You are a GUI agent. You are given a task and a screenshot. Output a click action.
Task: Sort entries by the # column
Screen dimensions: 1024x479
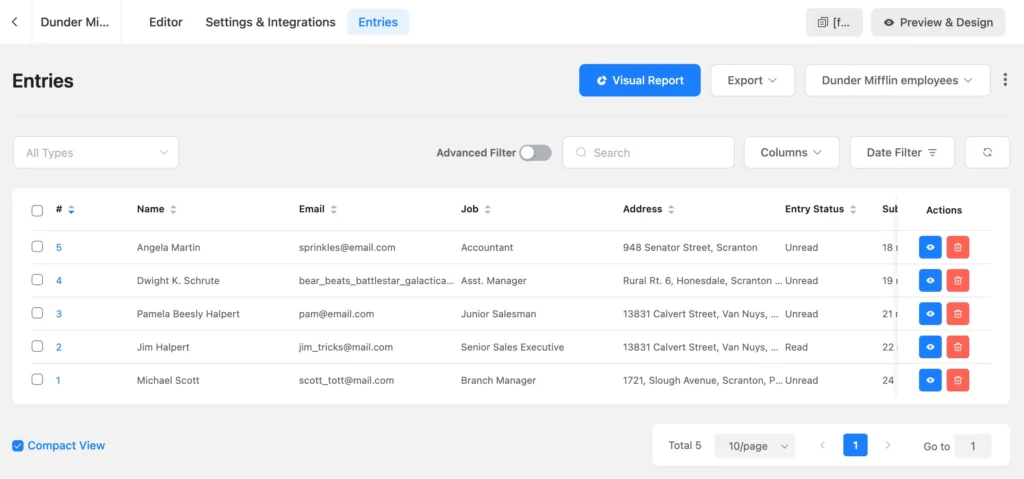(71, 210)
